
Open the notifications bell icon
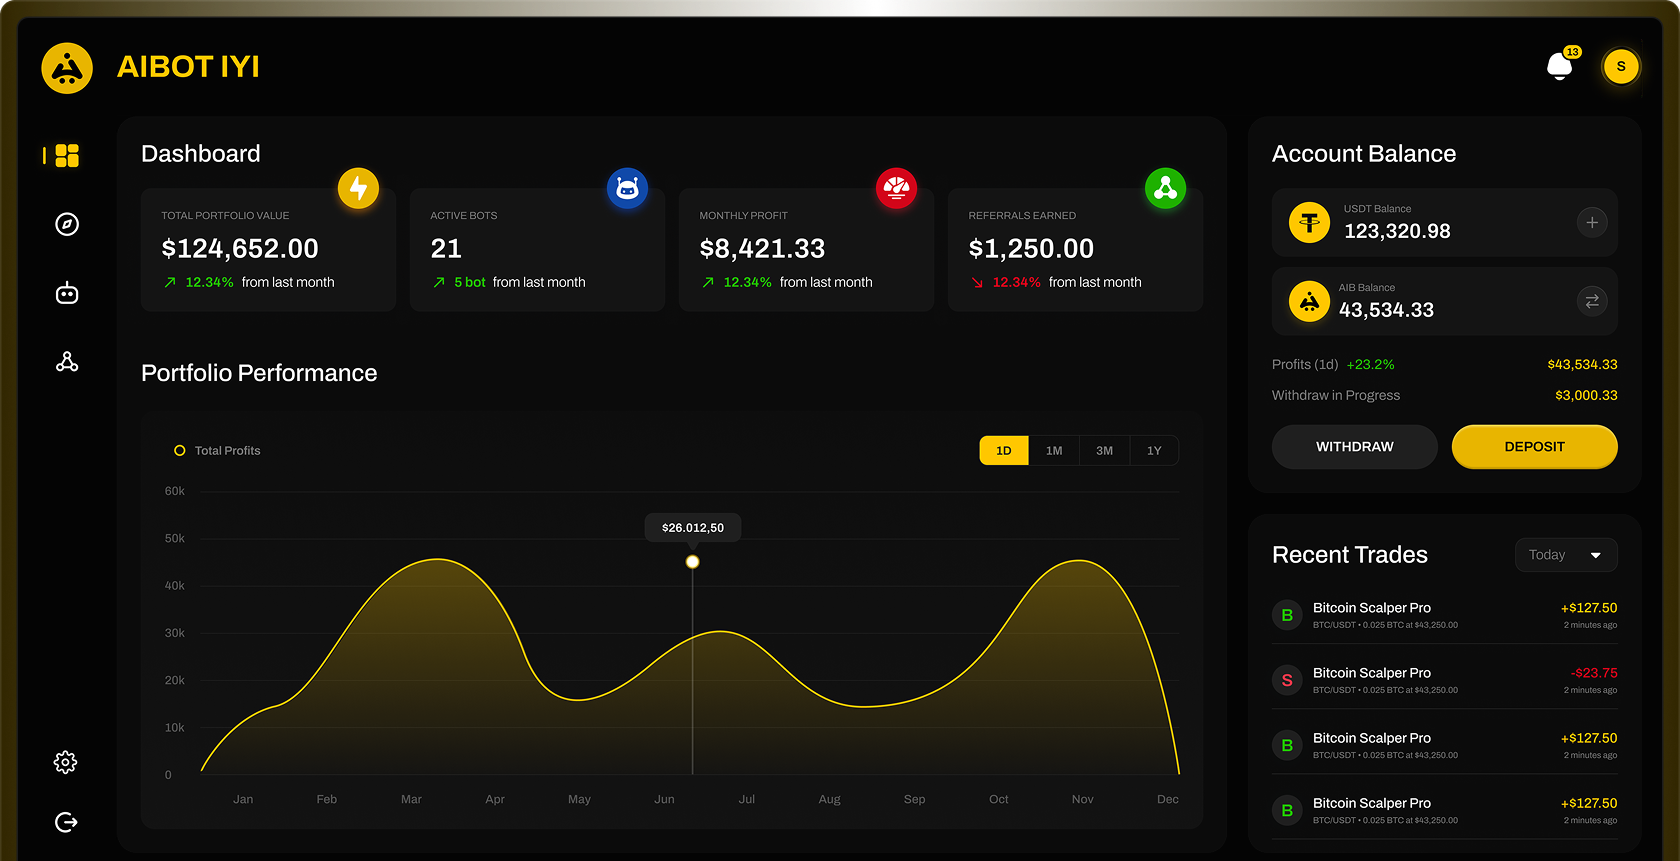coord(1559,67)
